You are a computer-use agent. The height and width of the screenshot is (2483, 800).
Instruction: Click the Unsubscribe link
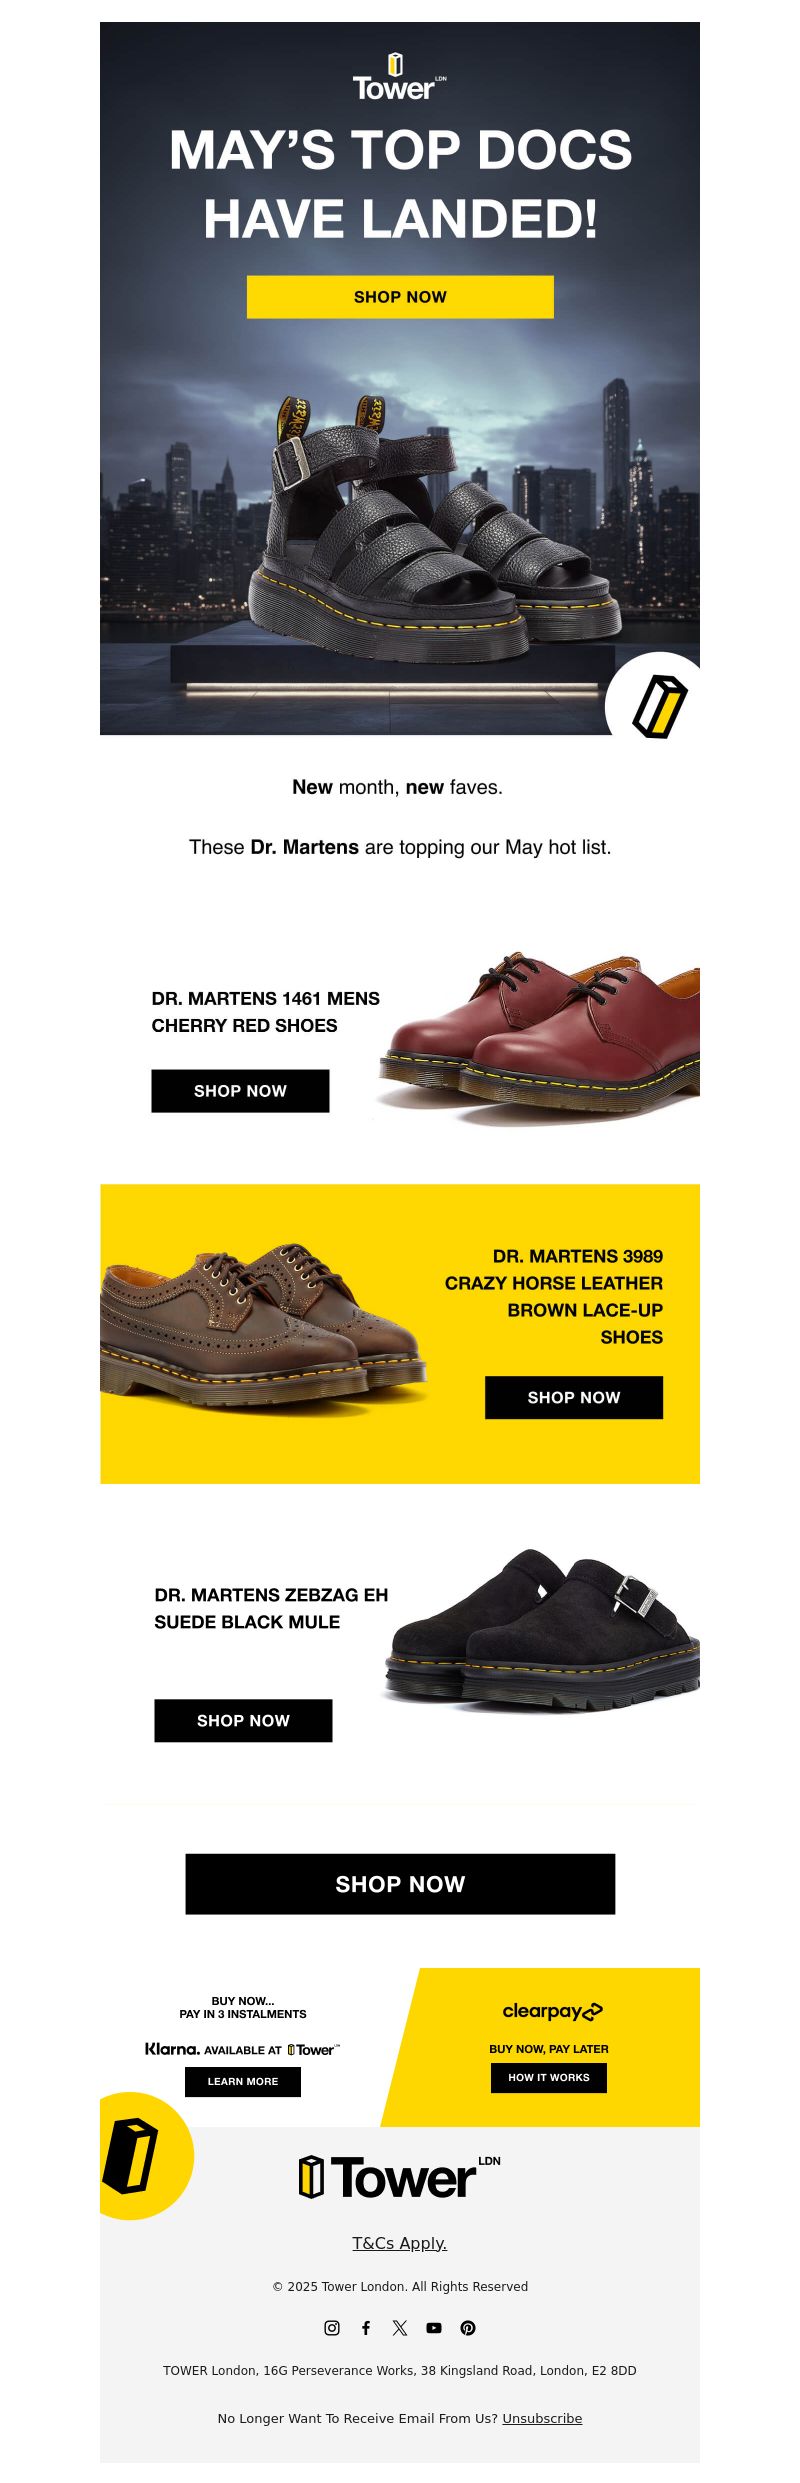point(542,2418)
